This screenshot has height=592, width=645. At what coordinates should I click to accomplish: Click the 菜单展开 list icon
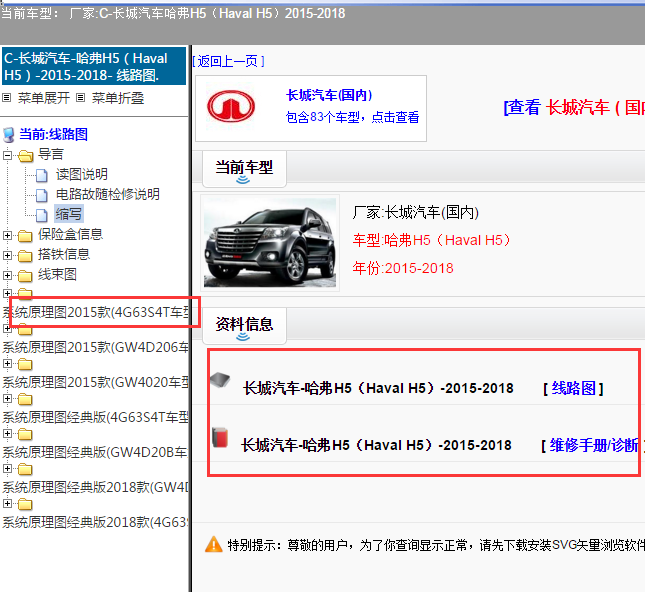(7, 98)
